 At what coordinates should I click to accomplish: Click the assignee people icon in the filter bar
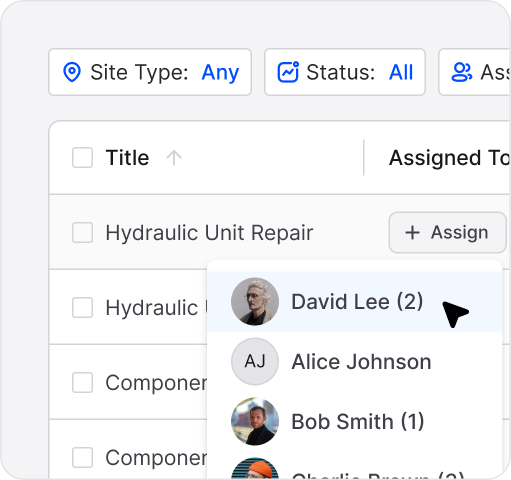pyautogui.click(x=462, y=72)
